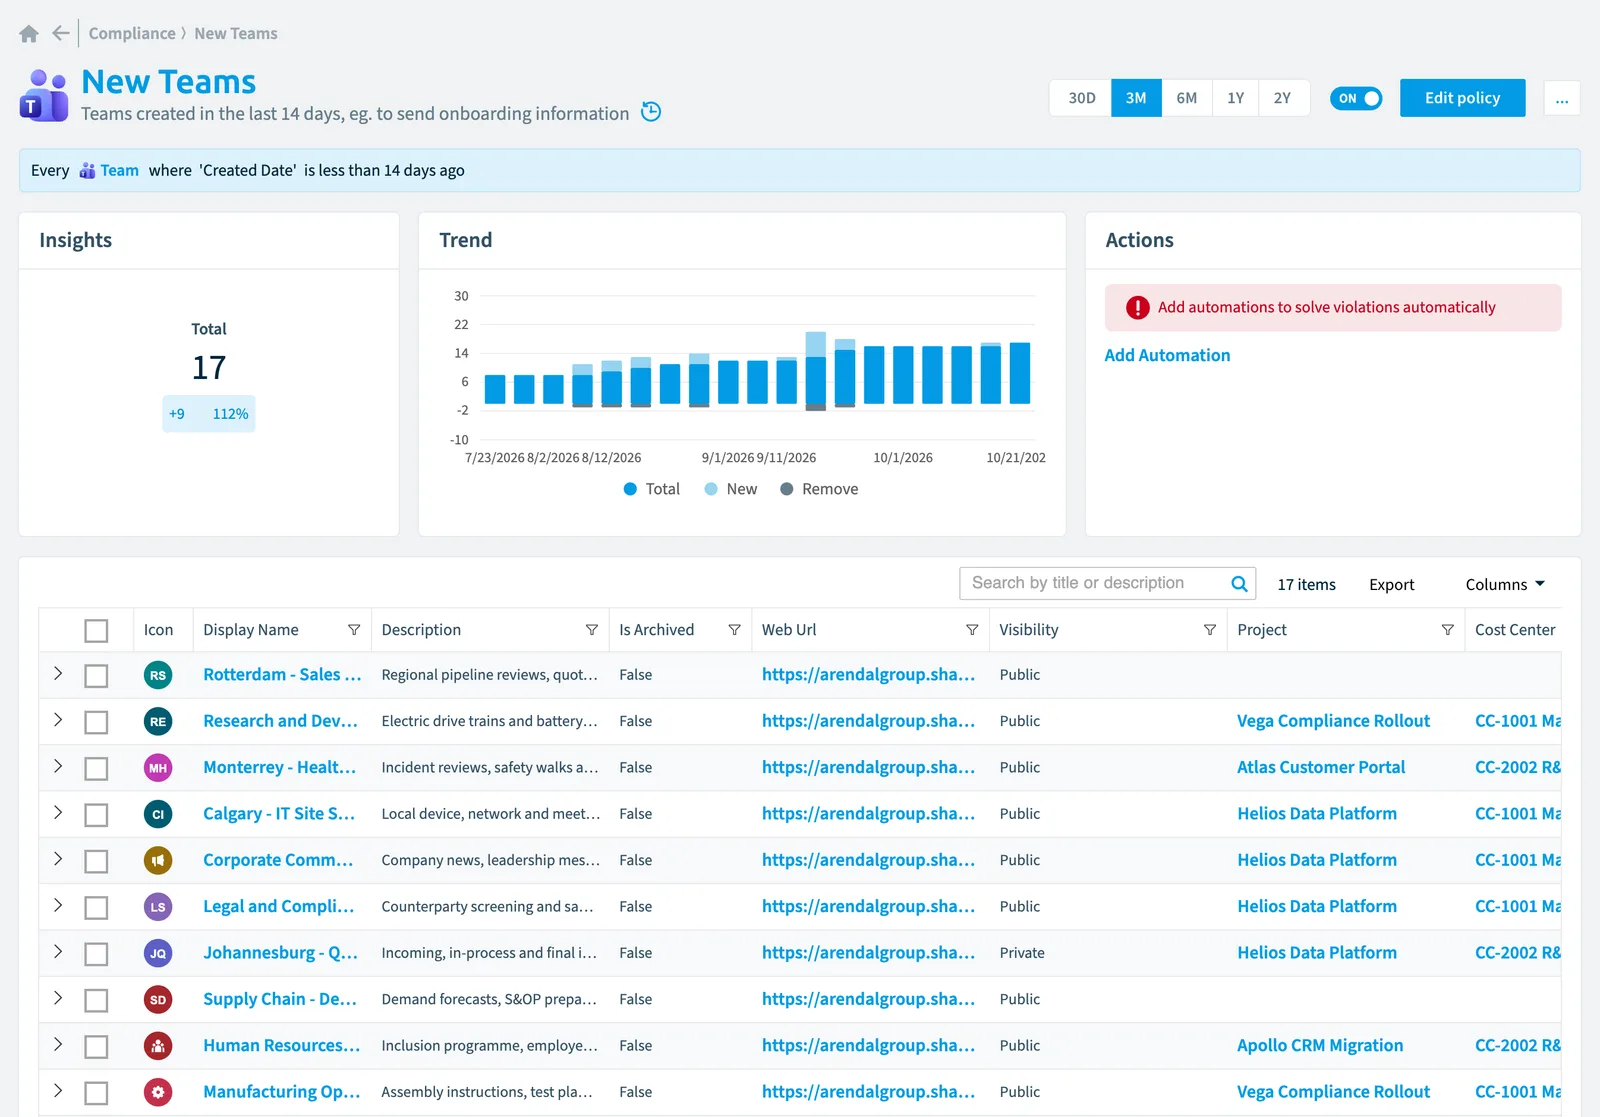Viewport: 1600px width, 1117px height.
Task: Filter the Web Url column
Action: (x=972, y=630)
